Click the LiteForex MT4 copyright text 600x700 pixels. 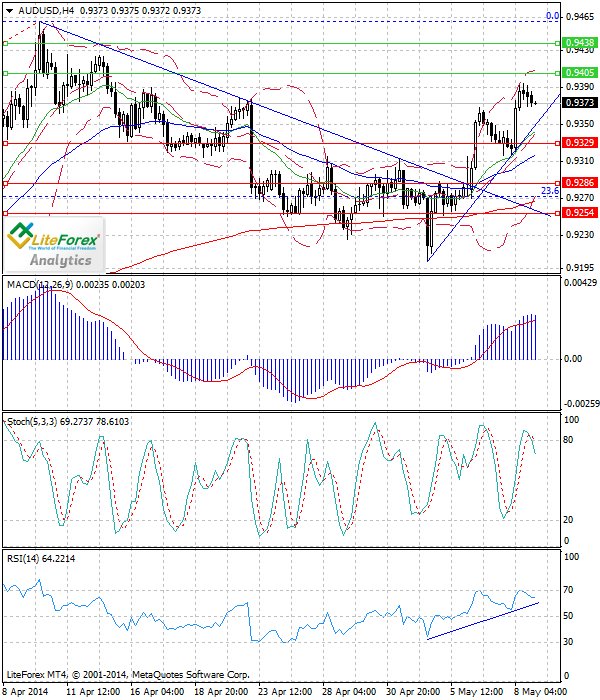tap(128, 675)
